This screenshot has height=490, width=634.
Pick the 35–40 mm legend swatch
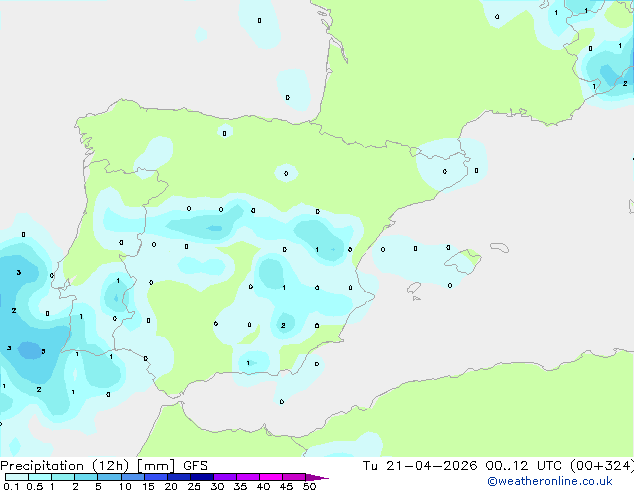click(x=248, y=477)
